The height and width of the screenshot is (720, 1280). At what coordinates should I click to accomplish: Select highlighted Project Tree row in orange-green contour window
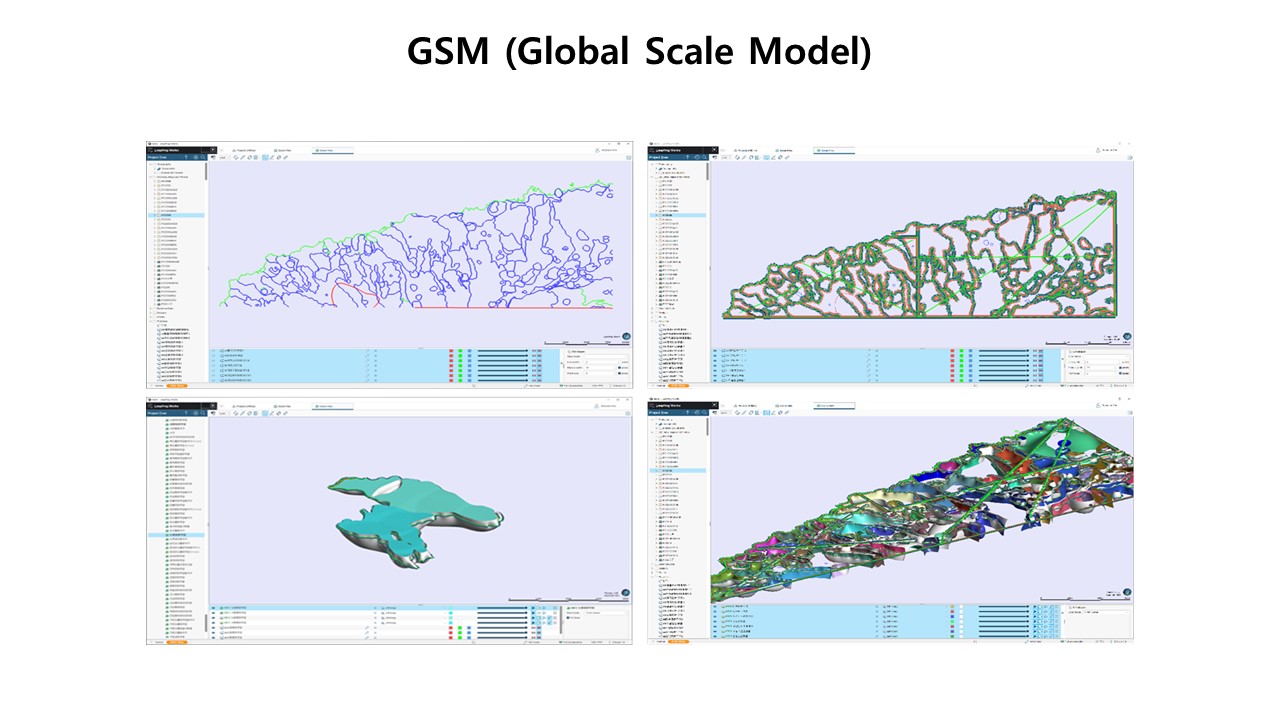click(x=676, y=215)
